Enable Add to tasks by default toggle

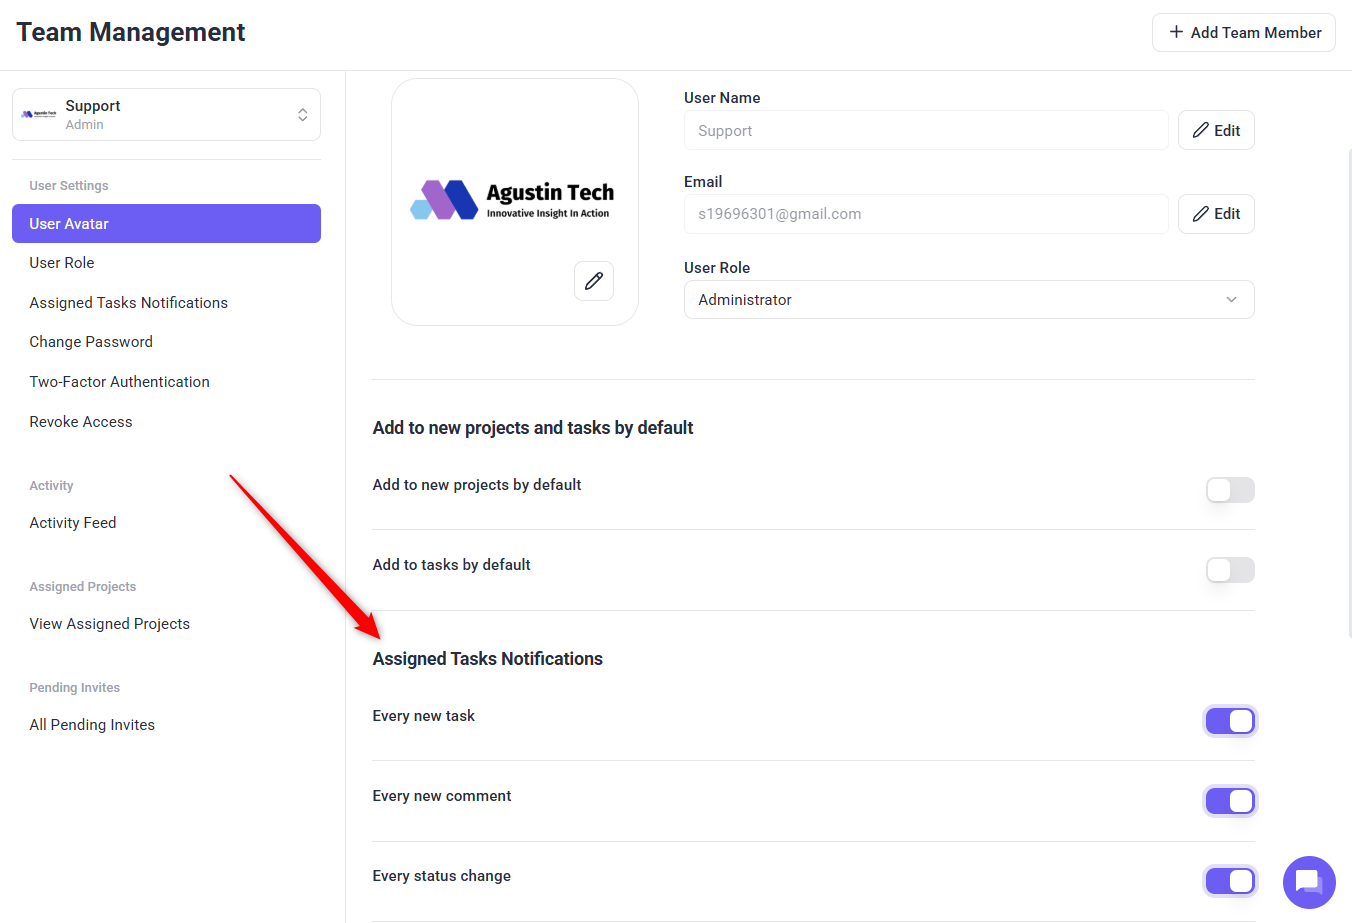(x=1230, y=570)
